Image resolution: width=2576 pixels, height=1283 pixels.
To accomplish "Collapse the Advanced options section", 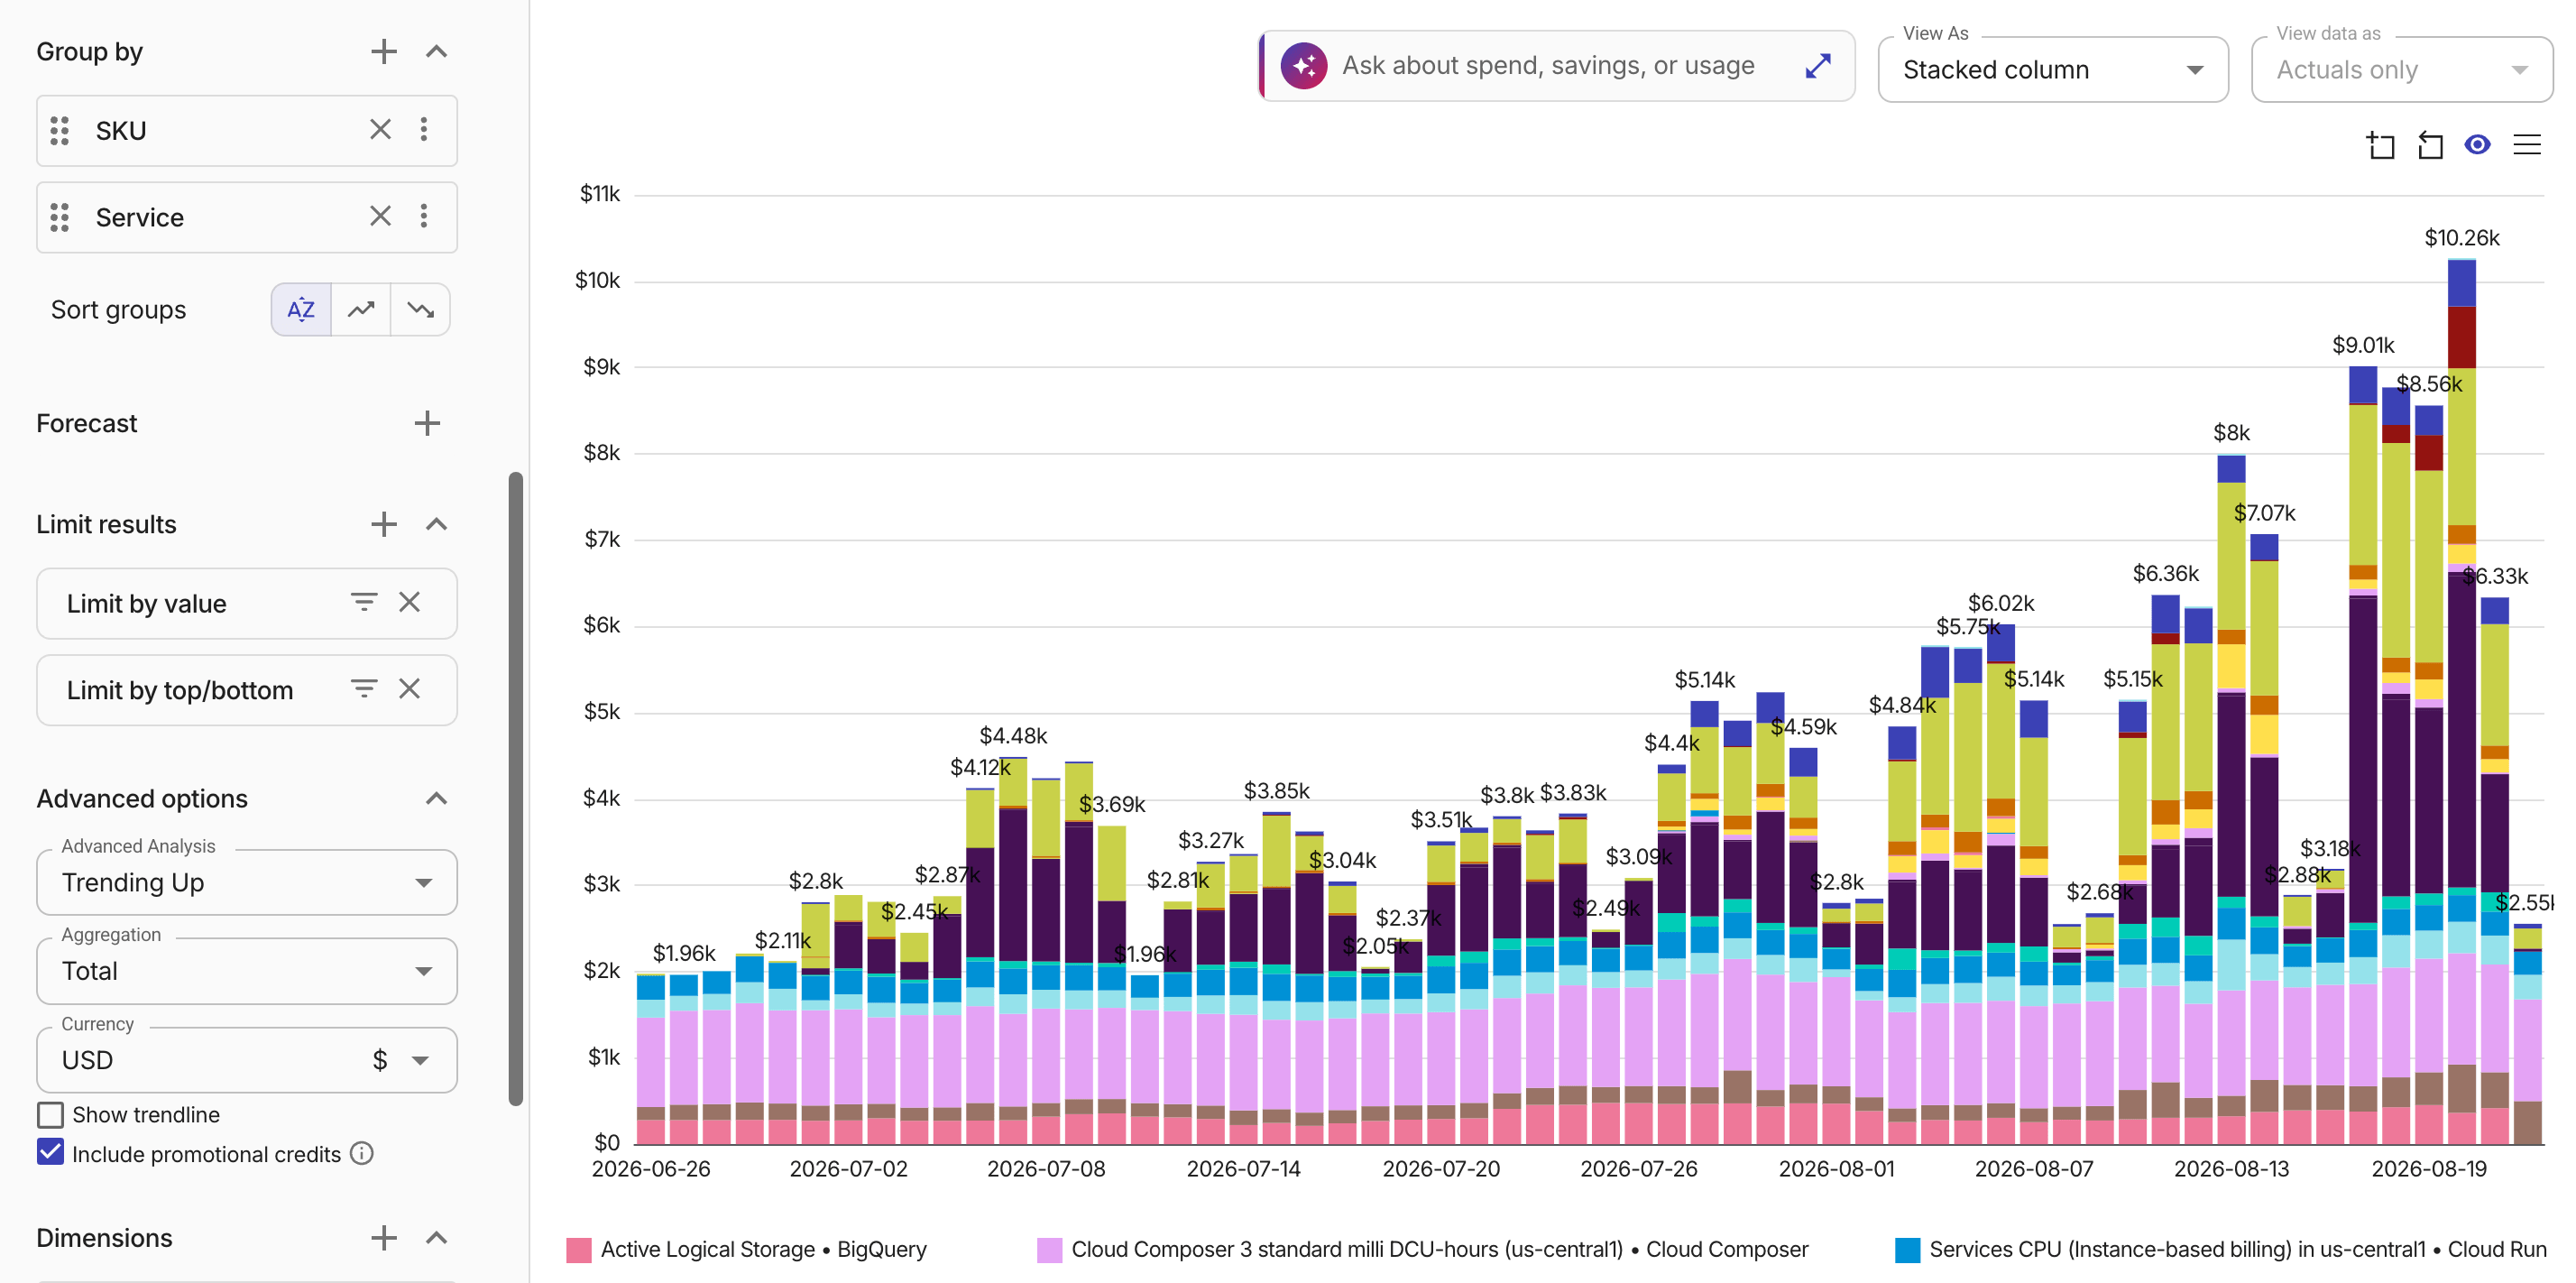I will 436,798.
